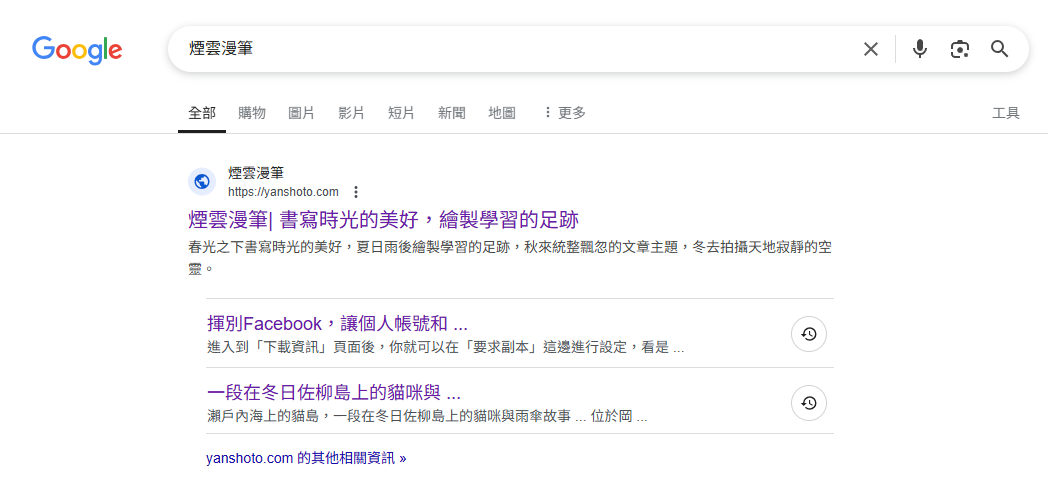
Task: Open result title 煙雲漫筆| 書寫時光的美好
Action: click(x=384, y=219)
